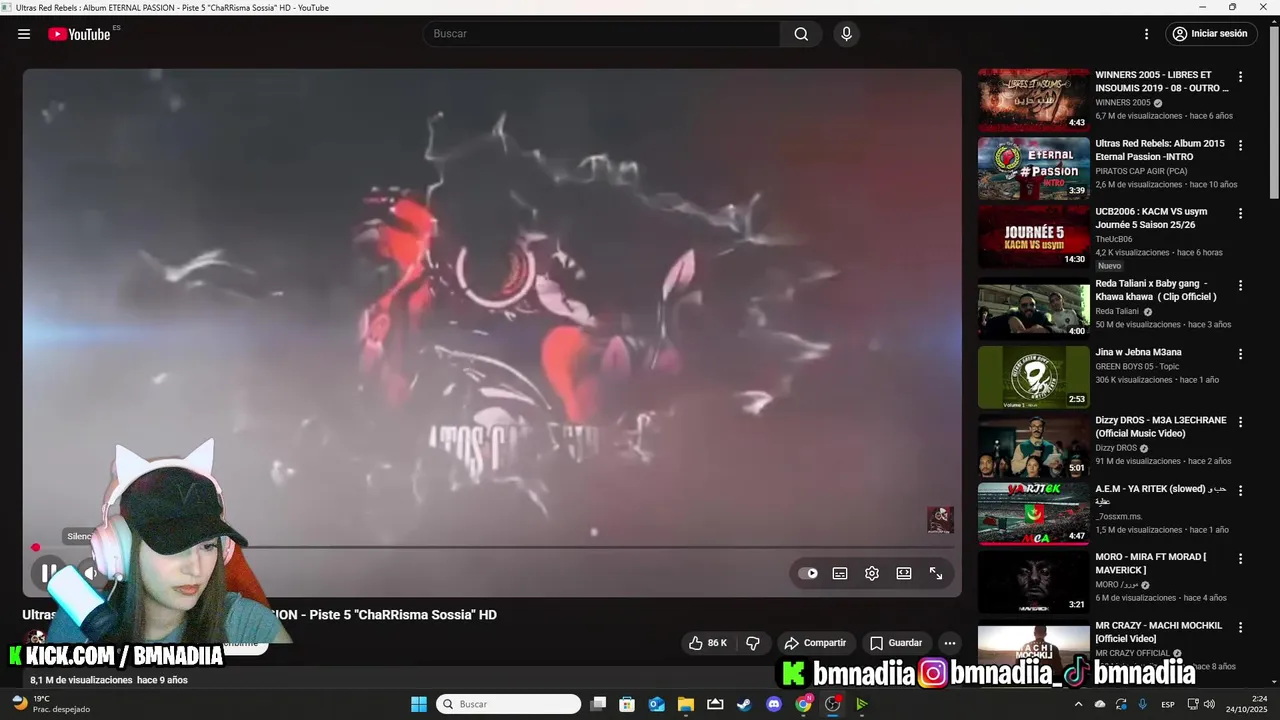
Task: Click PIRATOS CAP AGIR (PCA) channel name
Action: pos(1141,171)
